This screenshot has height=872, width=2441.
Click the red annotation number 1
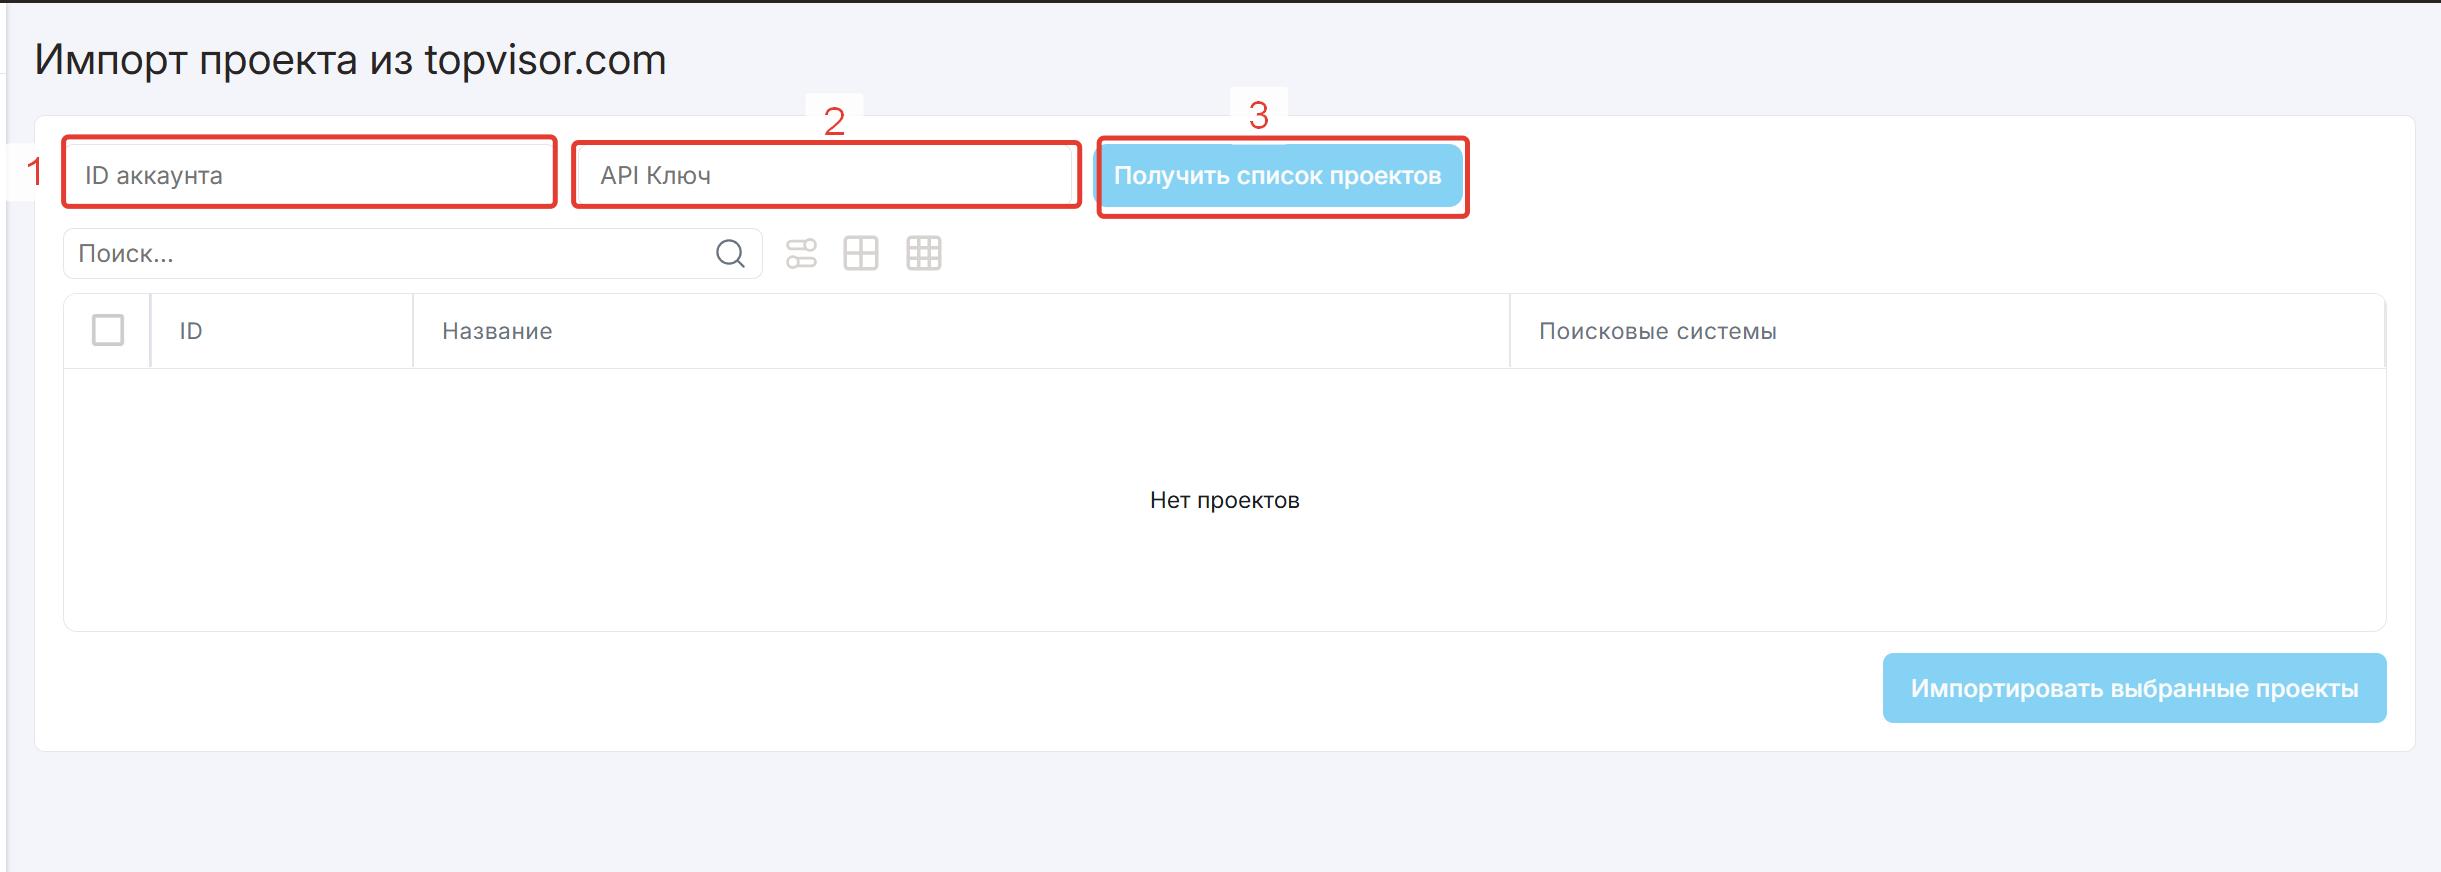pyautogui.click(x=35, y=172)
